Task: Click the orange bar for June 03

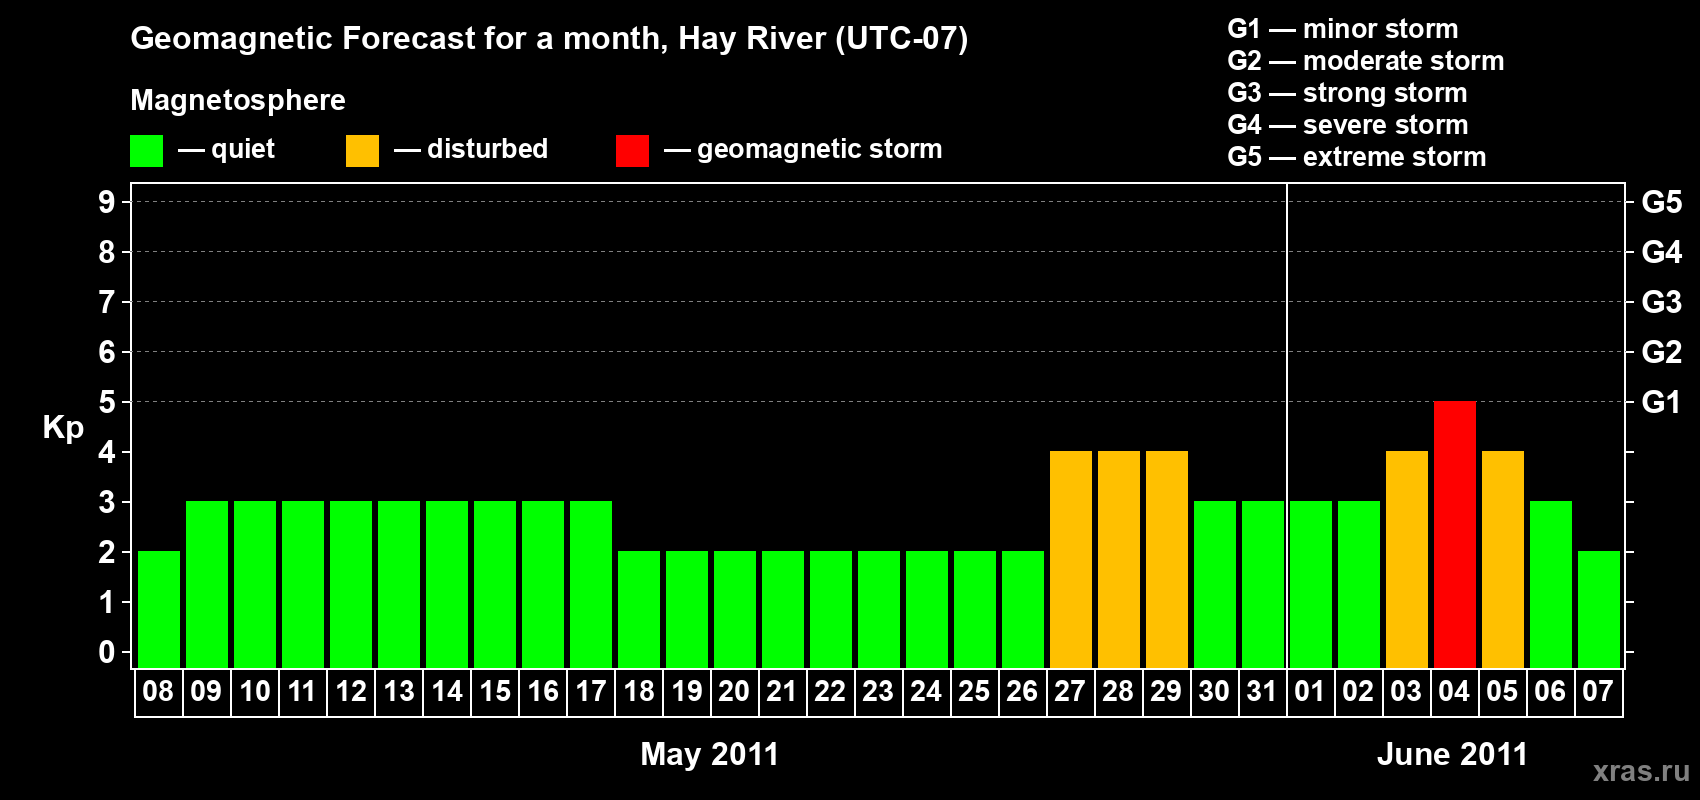Action: [1406, 559]
